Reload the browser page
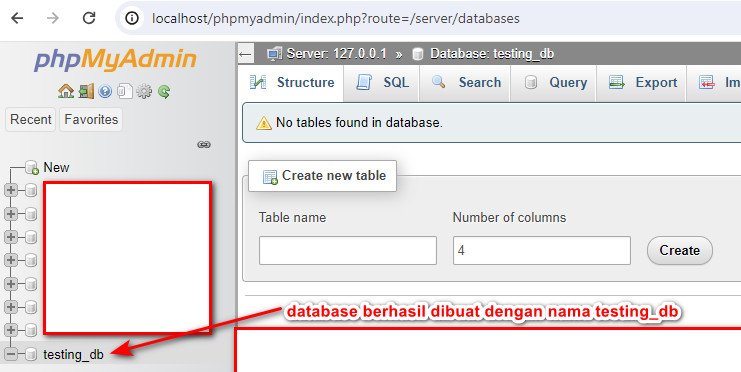Viewport: 741px width, 372px height. pos(89,18)
